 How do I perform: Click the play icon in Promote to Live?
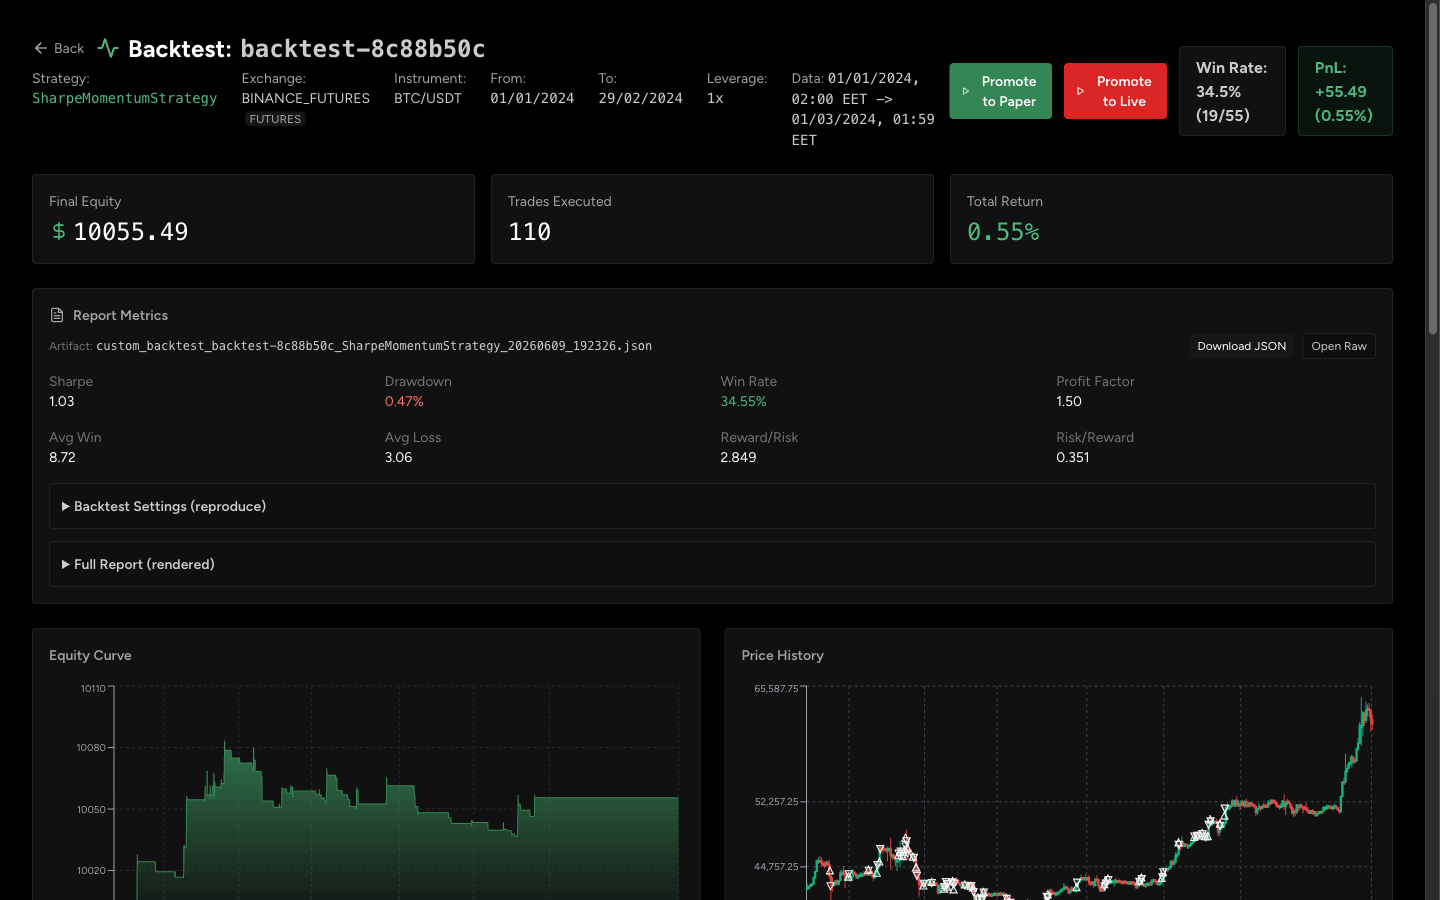coord(1081,91)
